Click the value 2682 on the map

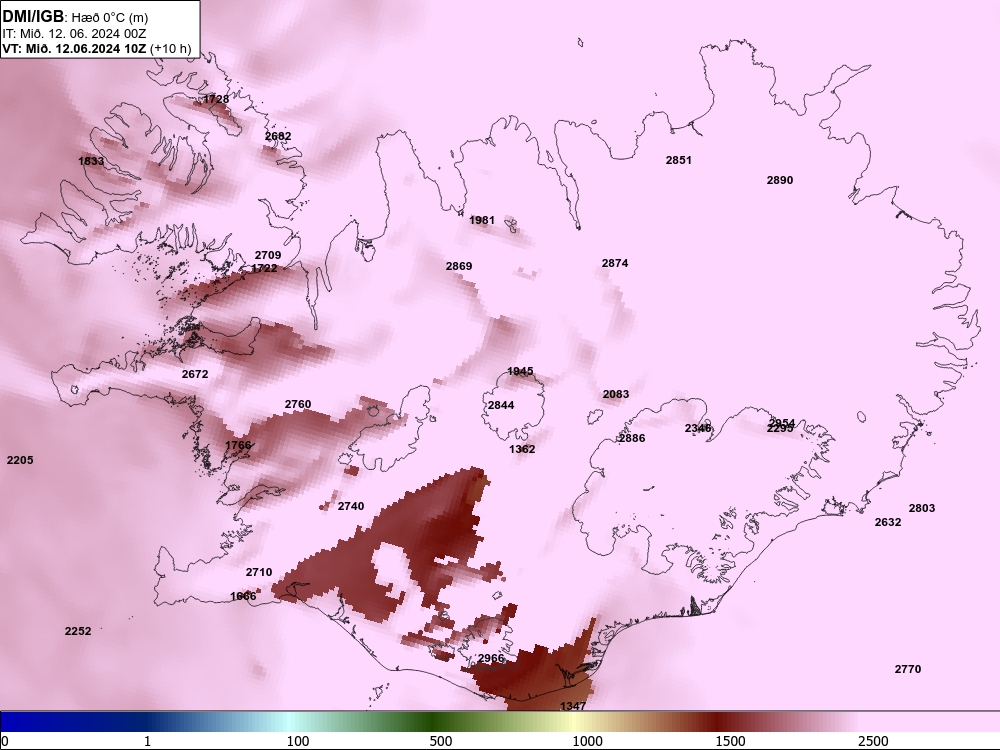click(x=278, y=136)
